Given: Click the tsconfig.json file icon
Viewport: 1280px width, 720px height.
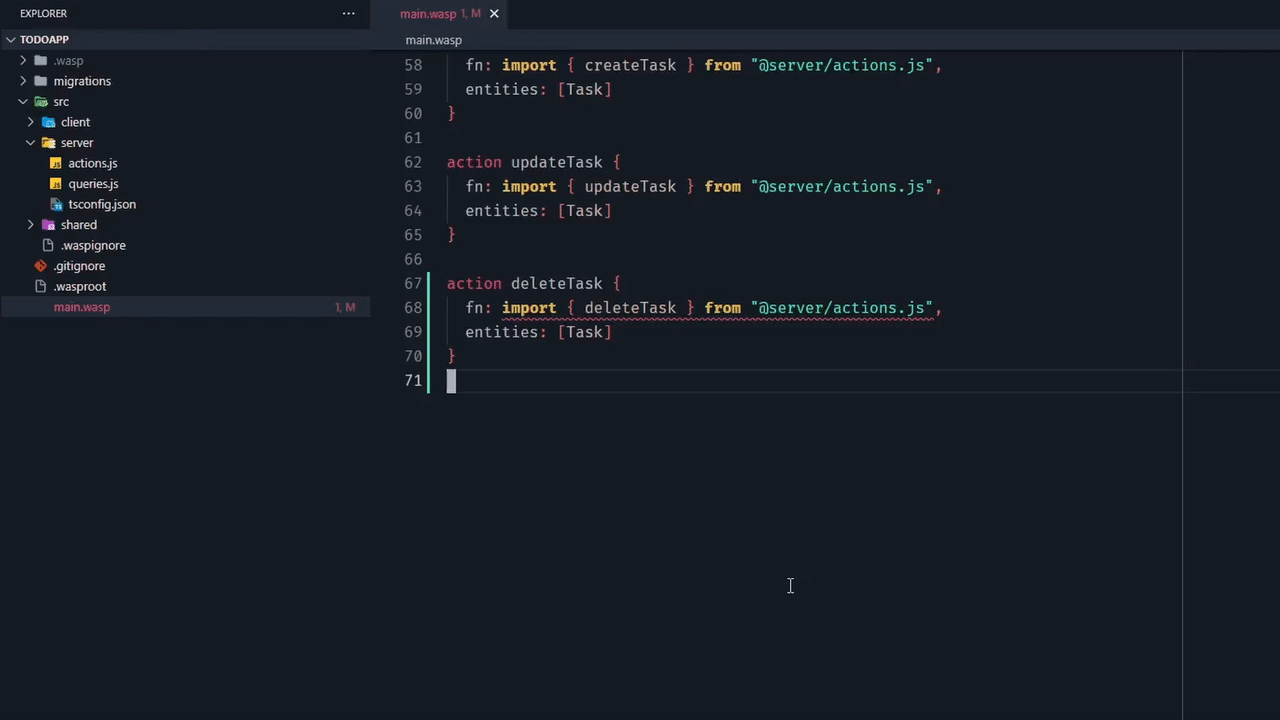Looking at the screenshot, I should click(x=56, y=204).
